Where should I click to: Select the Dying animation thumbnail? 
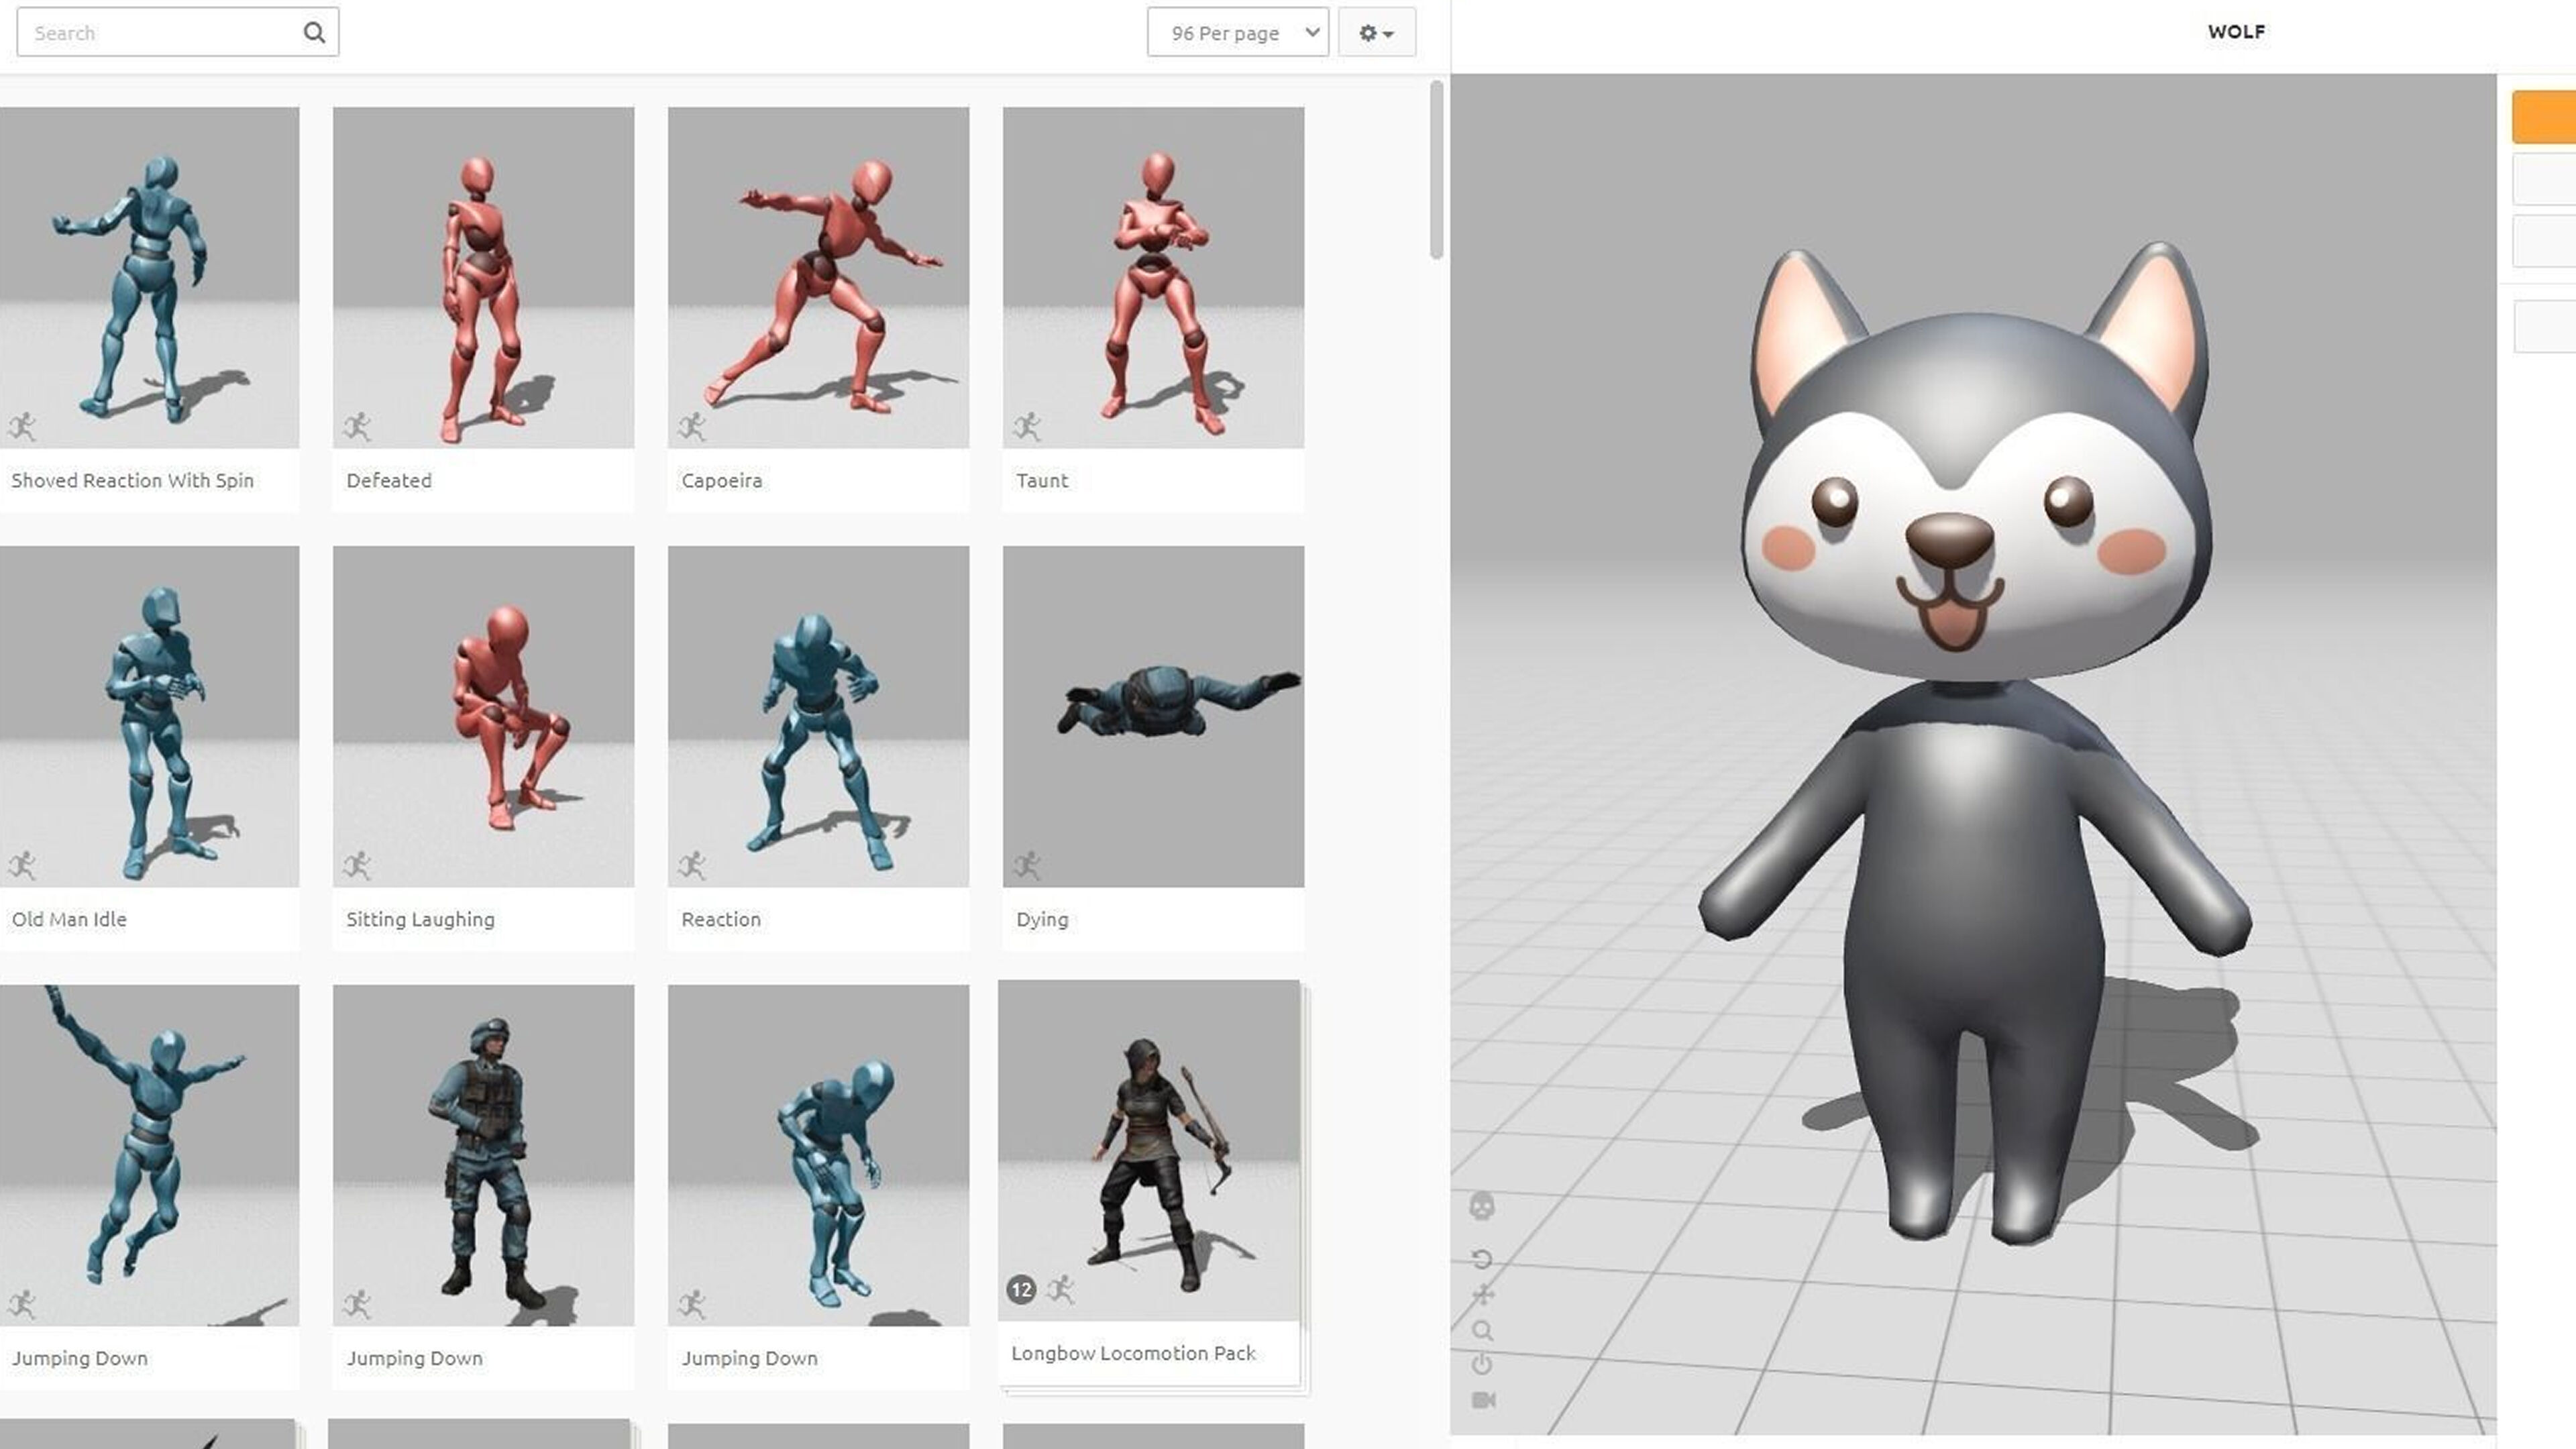point(1153,716)
